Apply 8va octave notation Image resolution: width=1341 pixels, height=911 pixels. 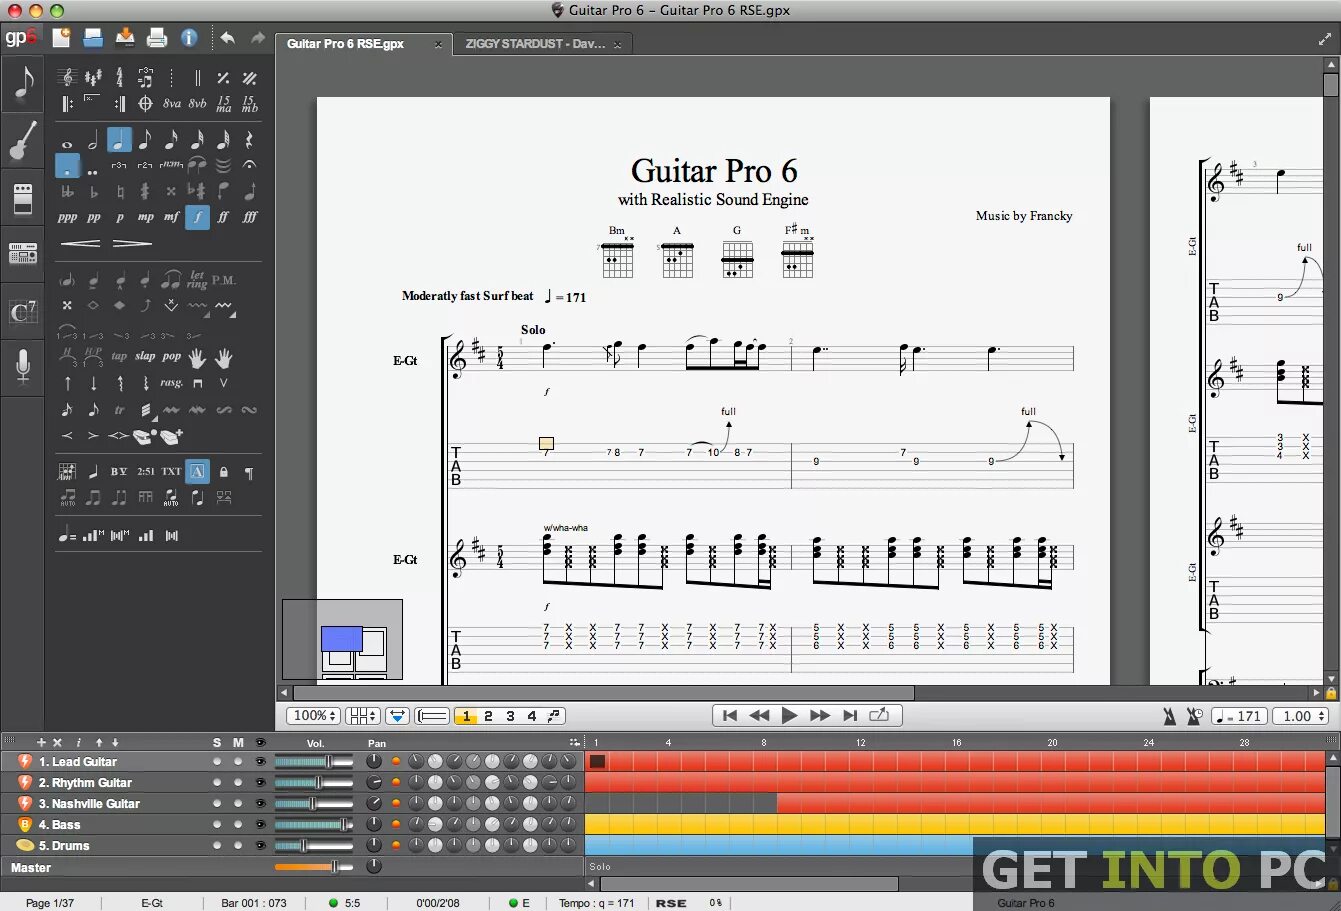tap(172, 103)
